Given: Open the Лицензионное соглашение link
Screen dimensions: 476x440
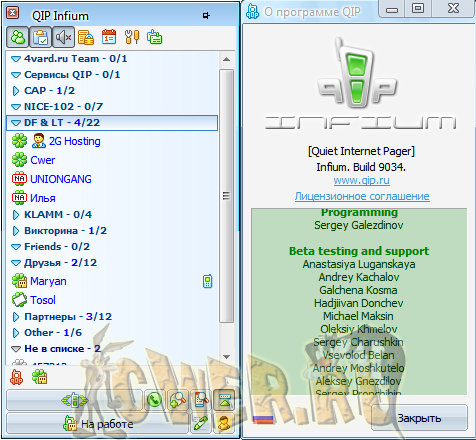Looking at the screenshot, I should click(x=362, y=196).
